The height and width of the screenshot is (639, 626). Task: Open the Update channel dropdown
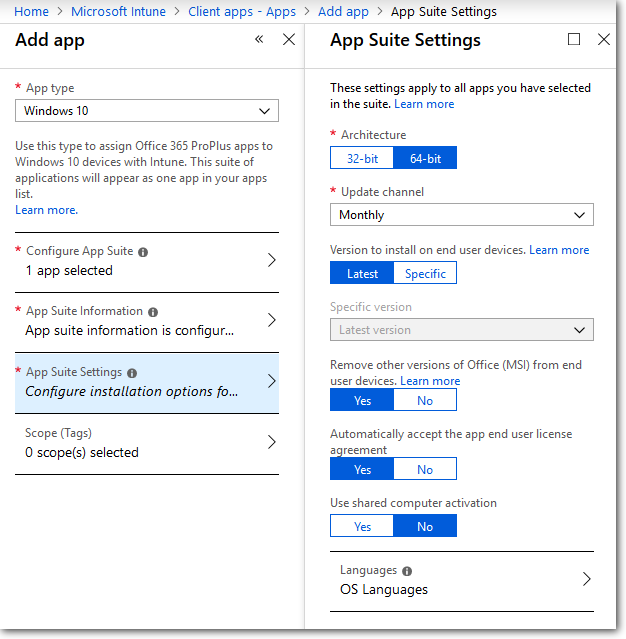click(461, 215)
